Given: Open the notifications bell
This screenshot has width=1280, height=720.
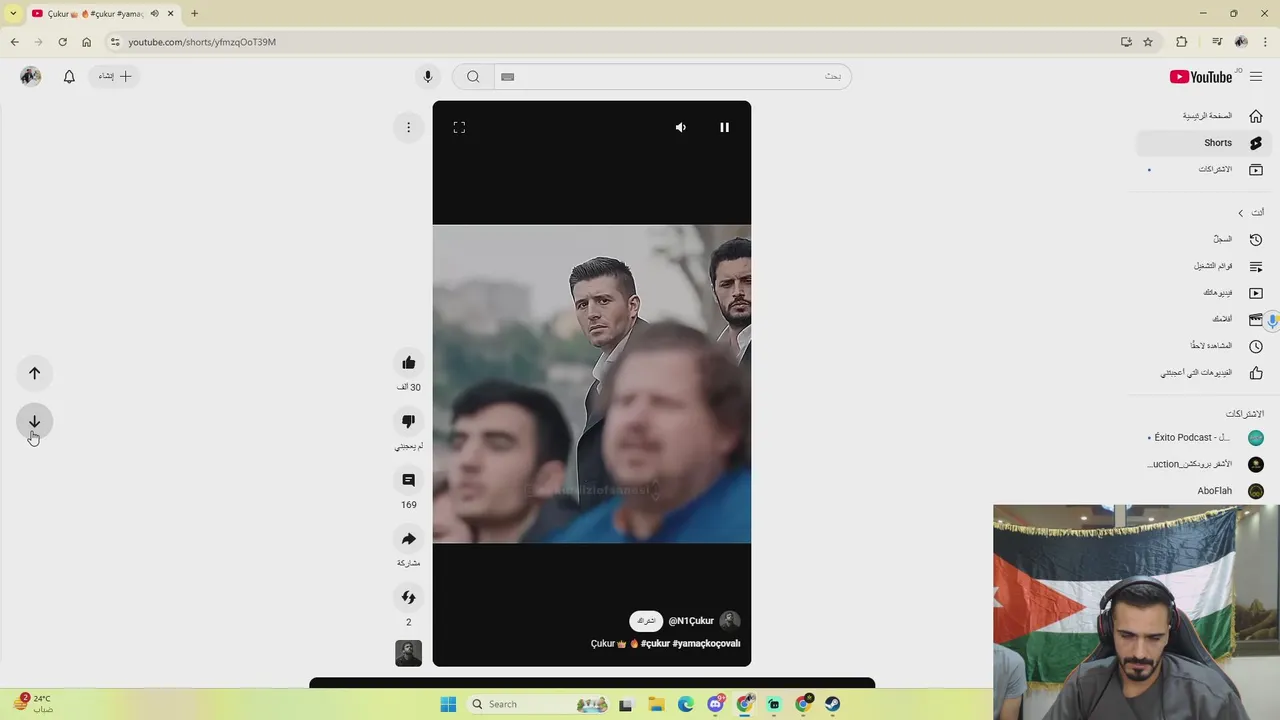Looking at the screenshot, I should click(x=69, y=76).
